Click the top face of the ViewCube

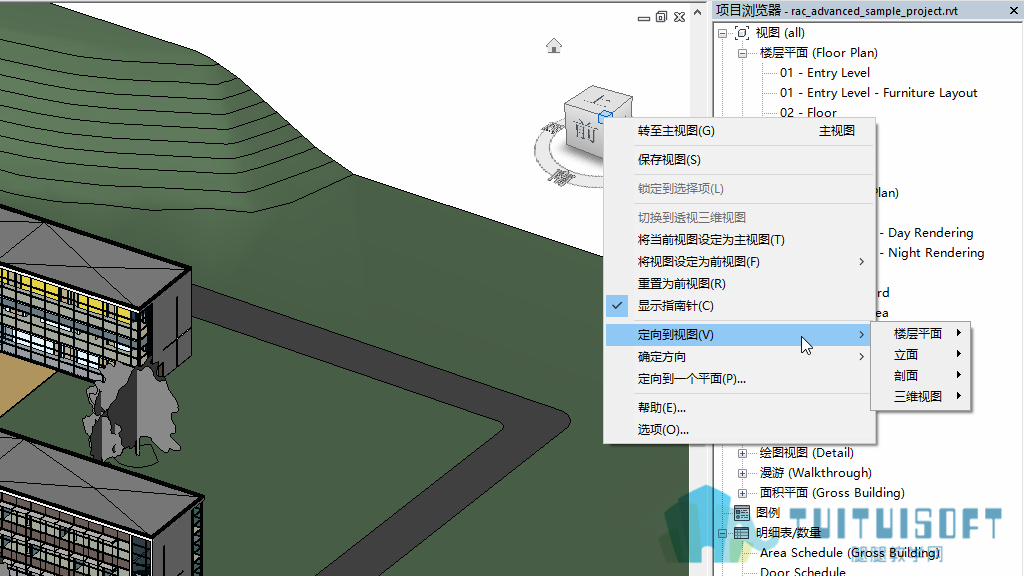[x=598, y=99]
